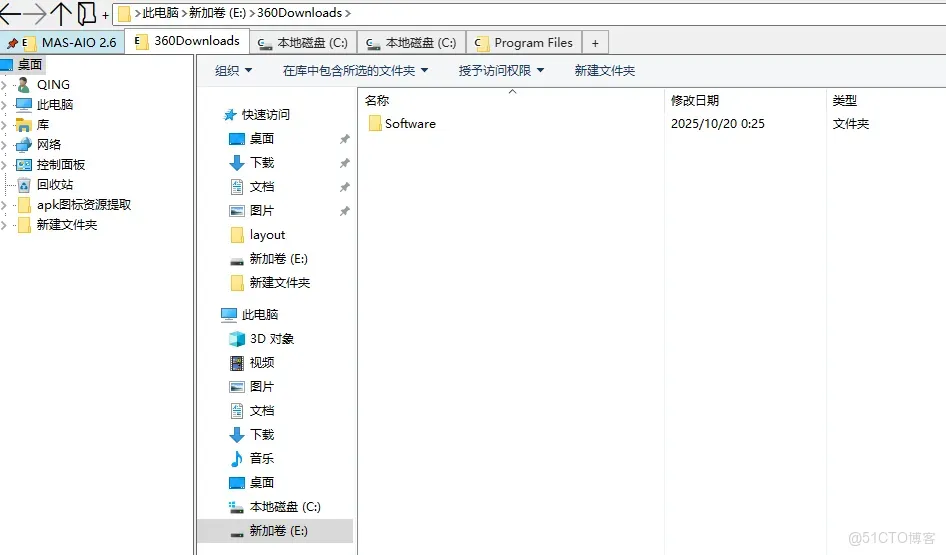
Task: Click the 新建文件夹 toolbar button
Action: tap(605, 71)
